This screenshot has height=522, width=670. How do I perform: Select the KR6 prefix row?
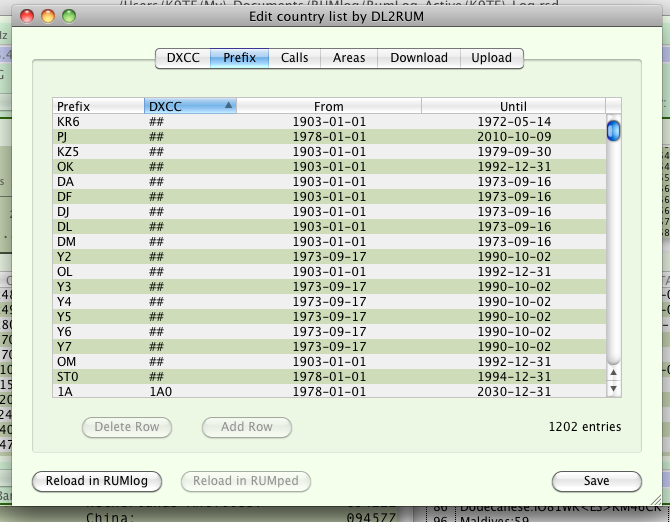tap(328, 121)
